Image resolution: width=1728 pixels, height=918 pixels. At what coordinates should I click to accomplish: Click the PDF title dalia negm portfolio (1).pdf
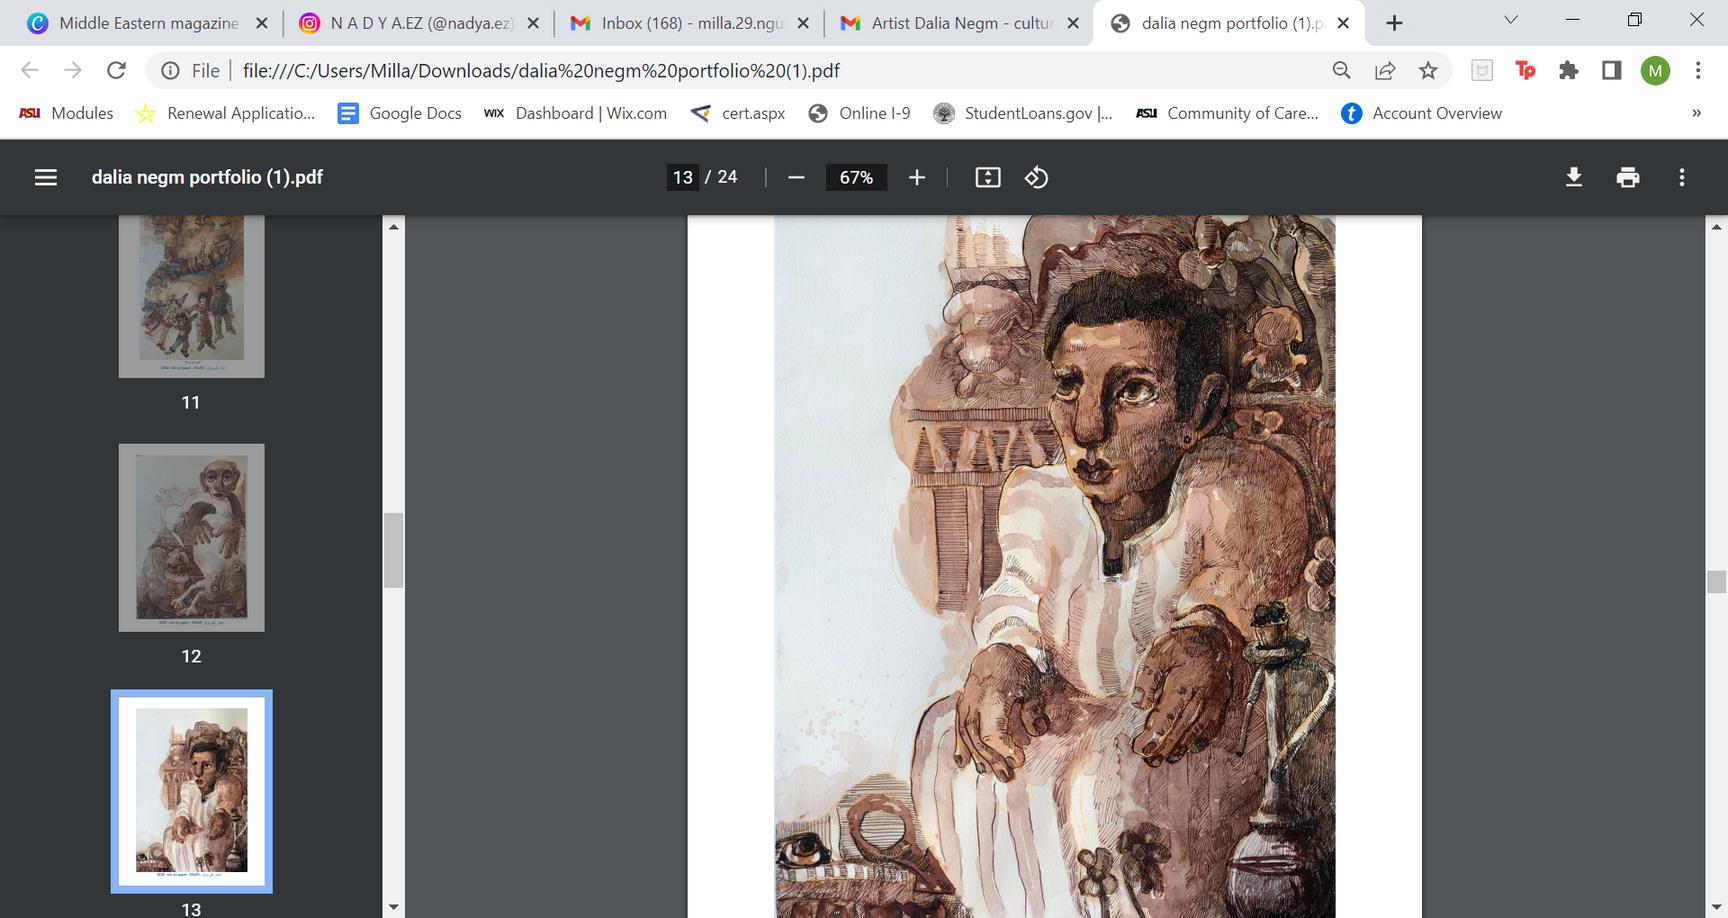[x=207, y=177]
